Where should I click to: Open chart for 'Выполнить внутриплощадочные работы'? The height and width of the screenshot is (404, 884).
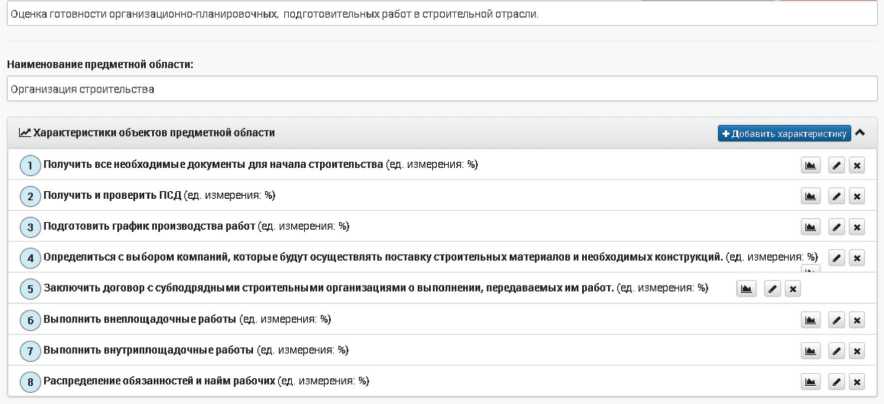pyautogui.click(x=811, y=351)
